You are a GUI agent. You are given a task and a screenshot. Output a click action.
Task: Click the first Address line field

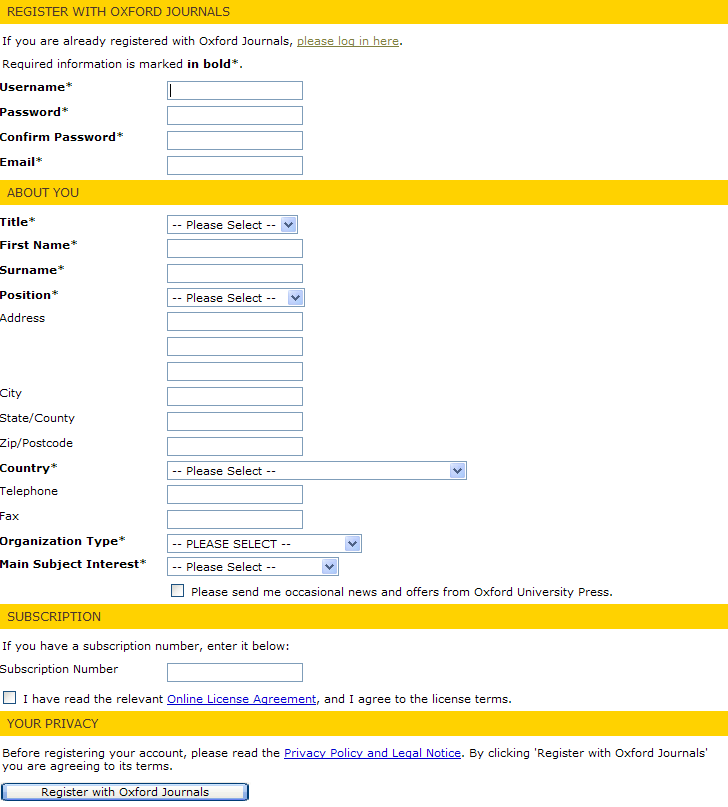click(235, 322)
